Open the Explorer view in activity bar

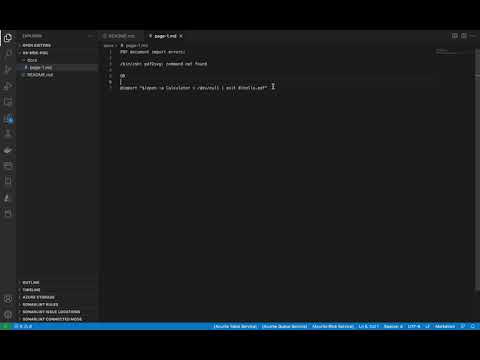[8, 38]
